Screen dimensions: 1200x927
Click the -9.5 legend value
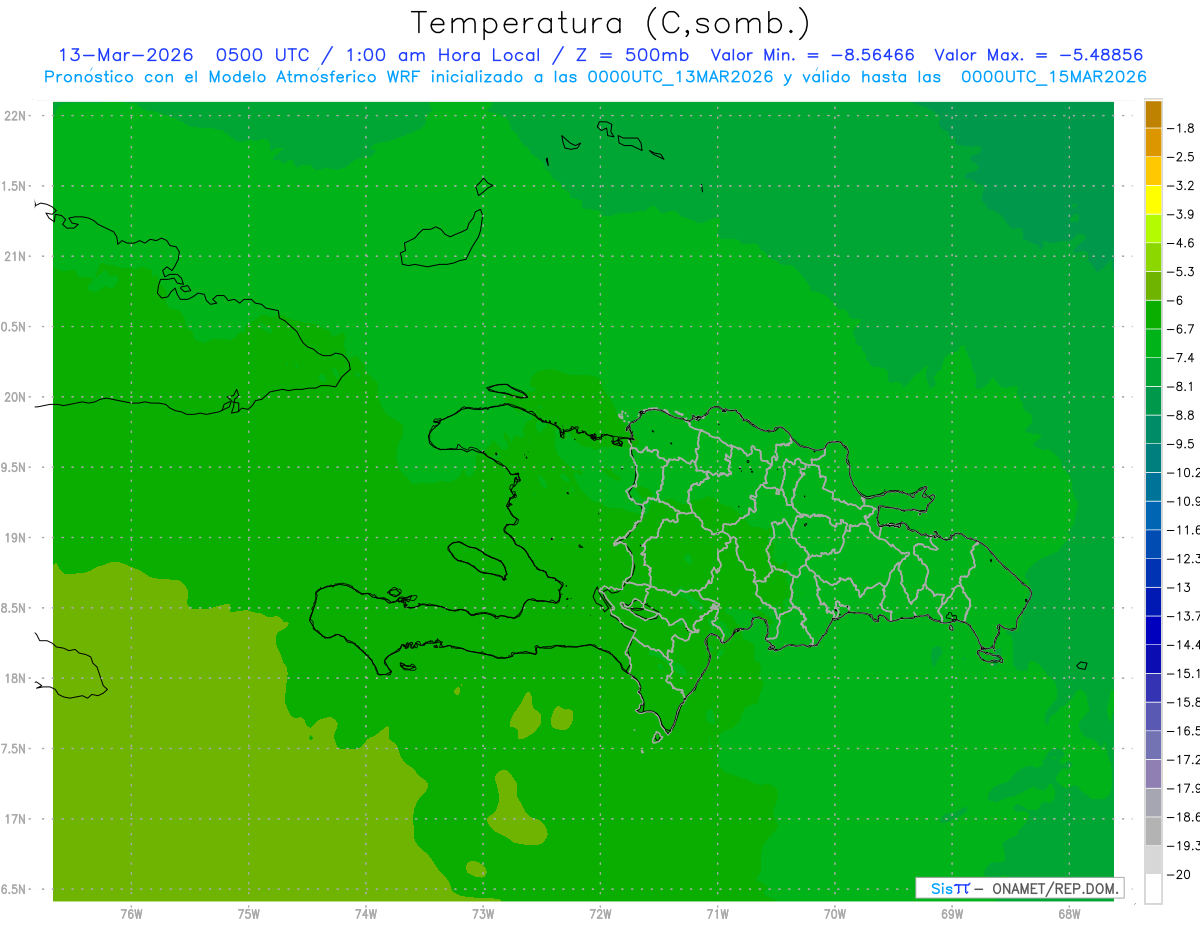[x=1181, y=443]
